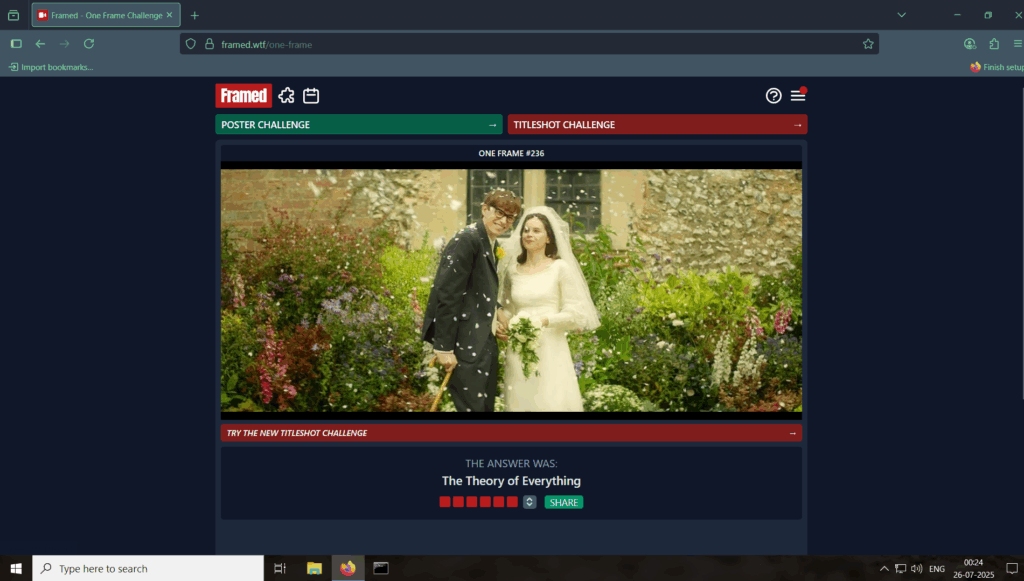Expand guesses with the up-down chevron button

(x=530, y=502)
